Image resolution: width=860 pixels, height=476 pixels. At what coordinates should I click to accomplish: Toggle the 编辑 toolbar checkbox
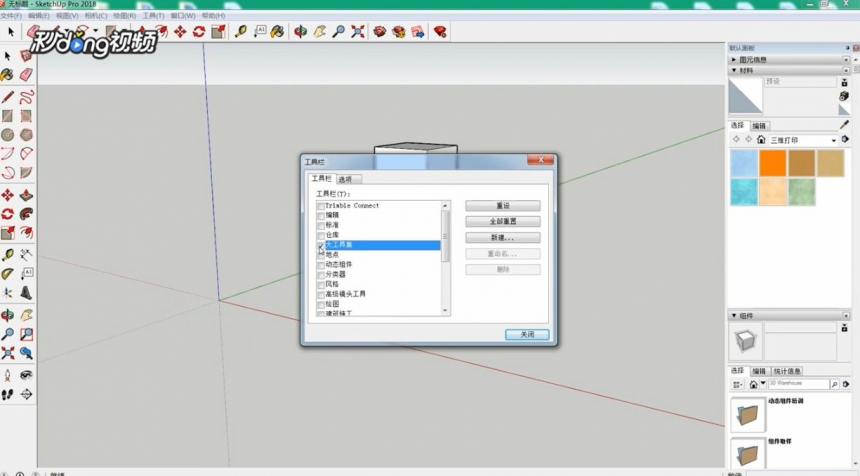click(321, 216)
